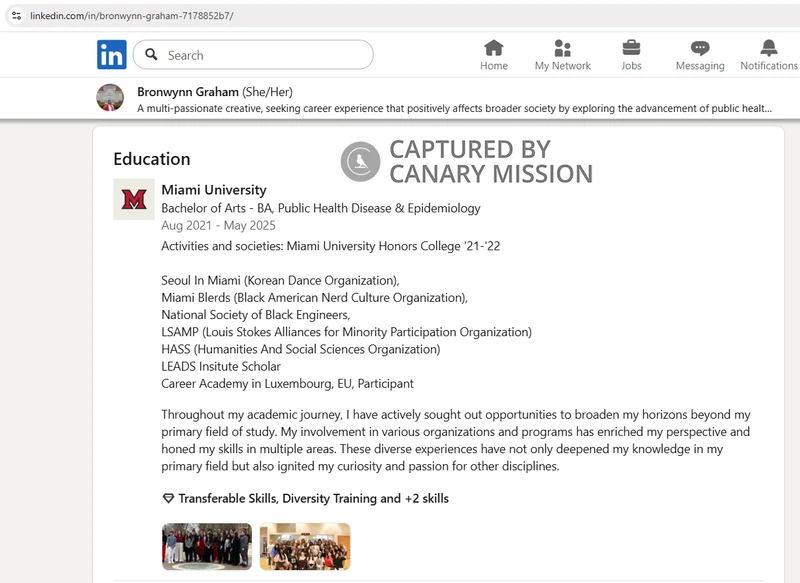This screenshot has width=800, height=583.
Task: Click the site info icon in address bar
Action: tap(16, 15)
